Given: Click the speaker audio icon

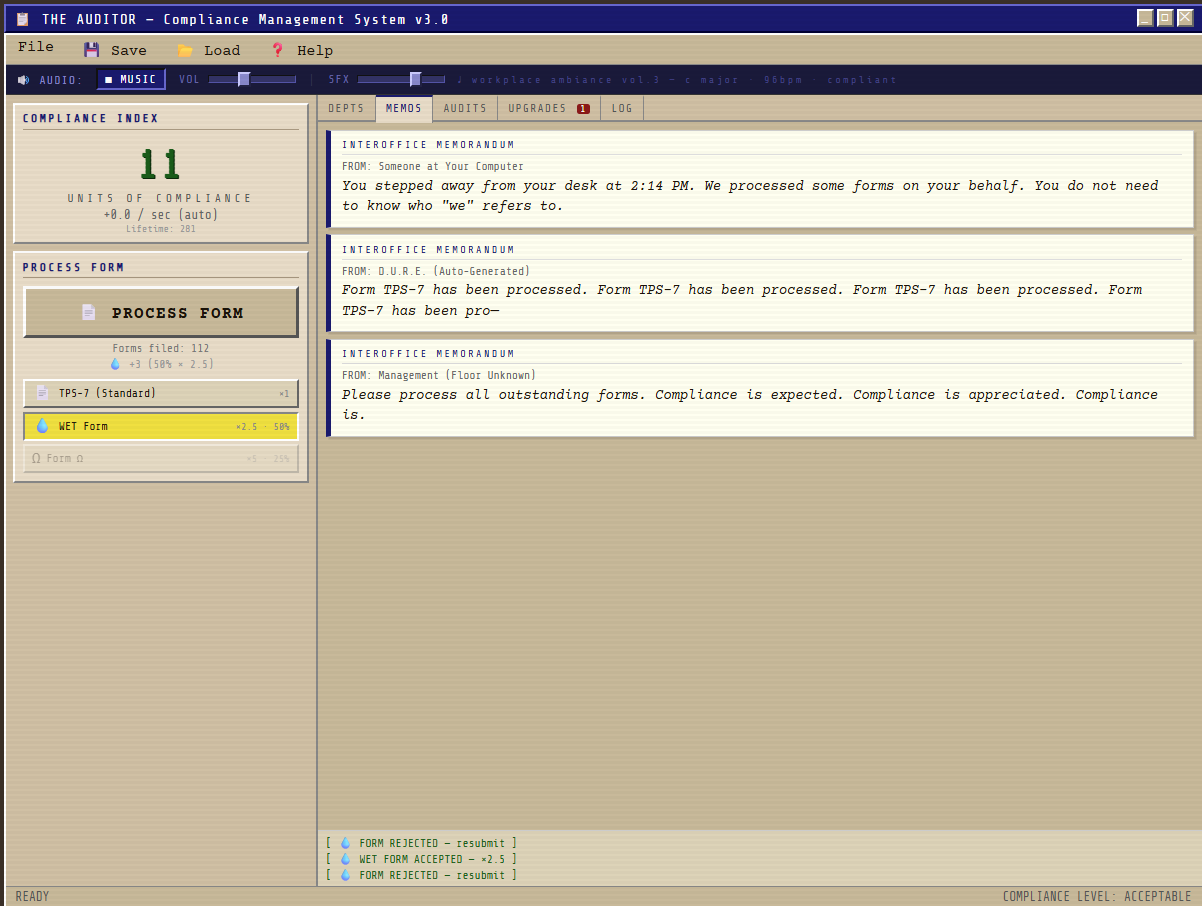Looking at the screenshot, I should point(24,80).
